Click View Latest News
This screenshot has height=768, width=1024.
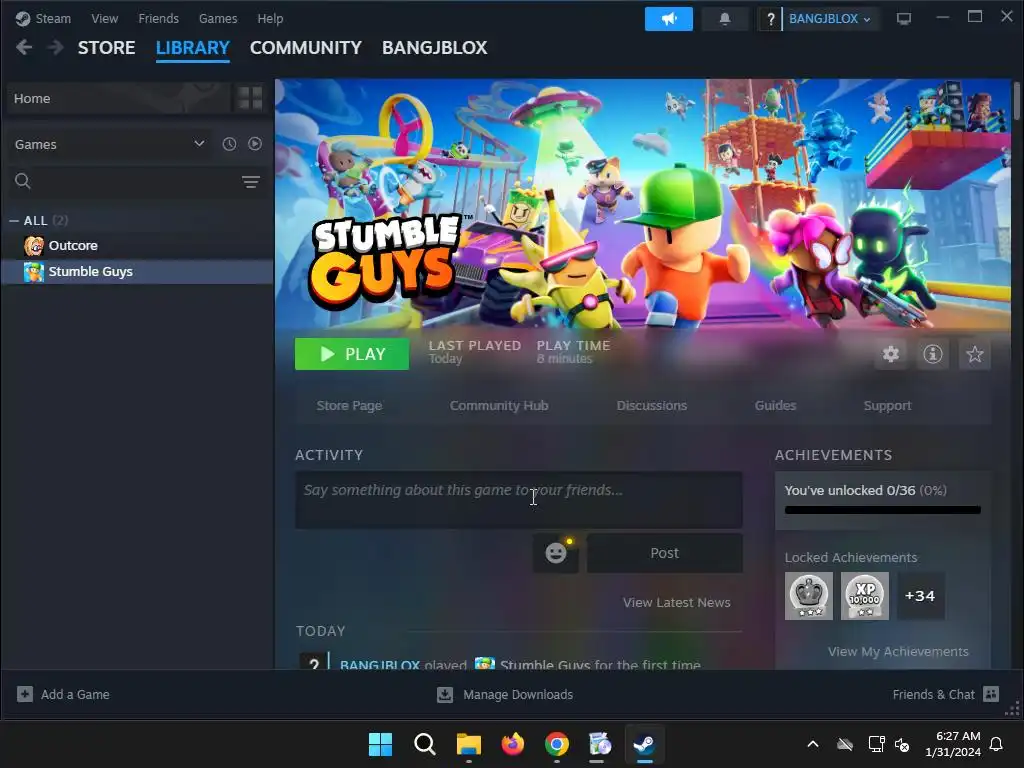[x=677, y=603]
